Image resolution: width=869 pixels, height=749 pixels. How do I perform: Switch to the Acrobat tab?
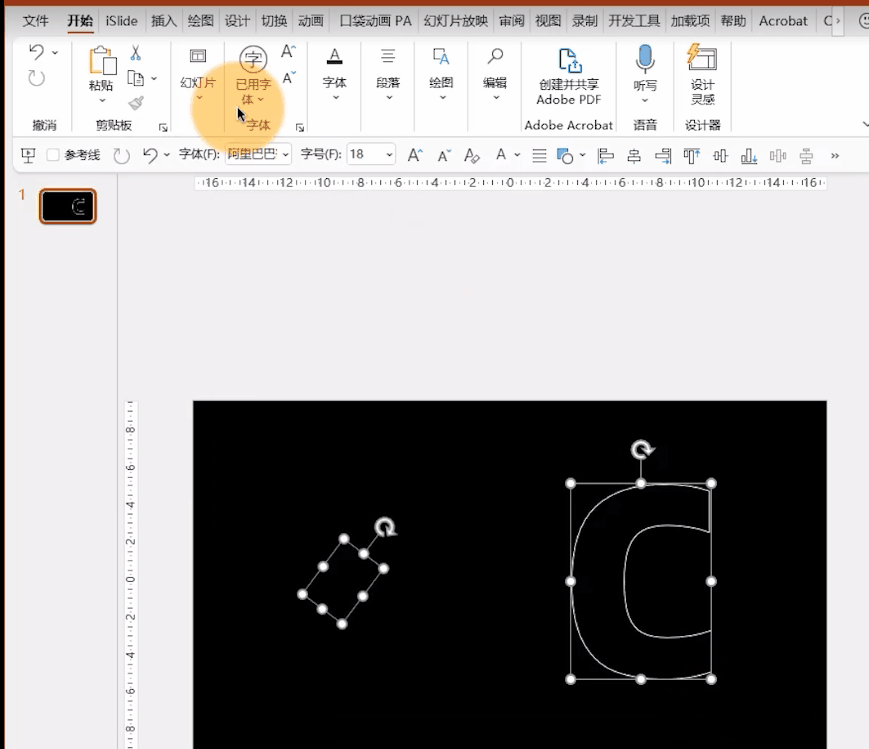point(783,21)
